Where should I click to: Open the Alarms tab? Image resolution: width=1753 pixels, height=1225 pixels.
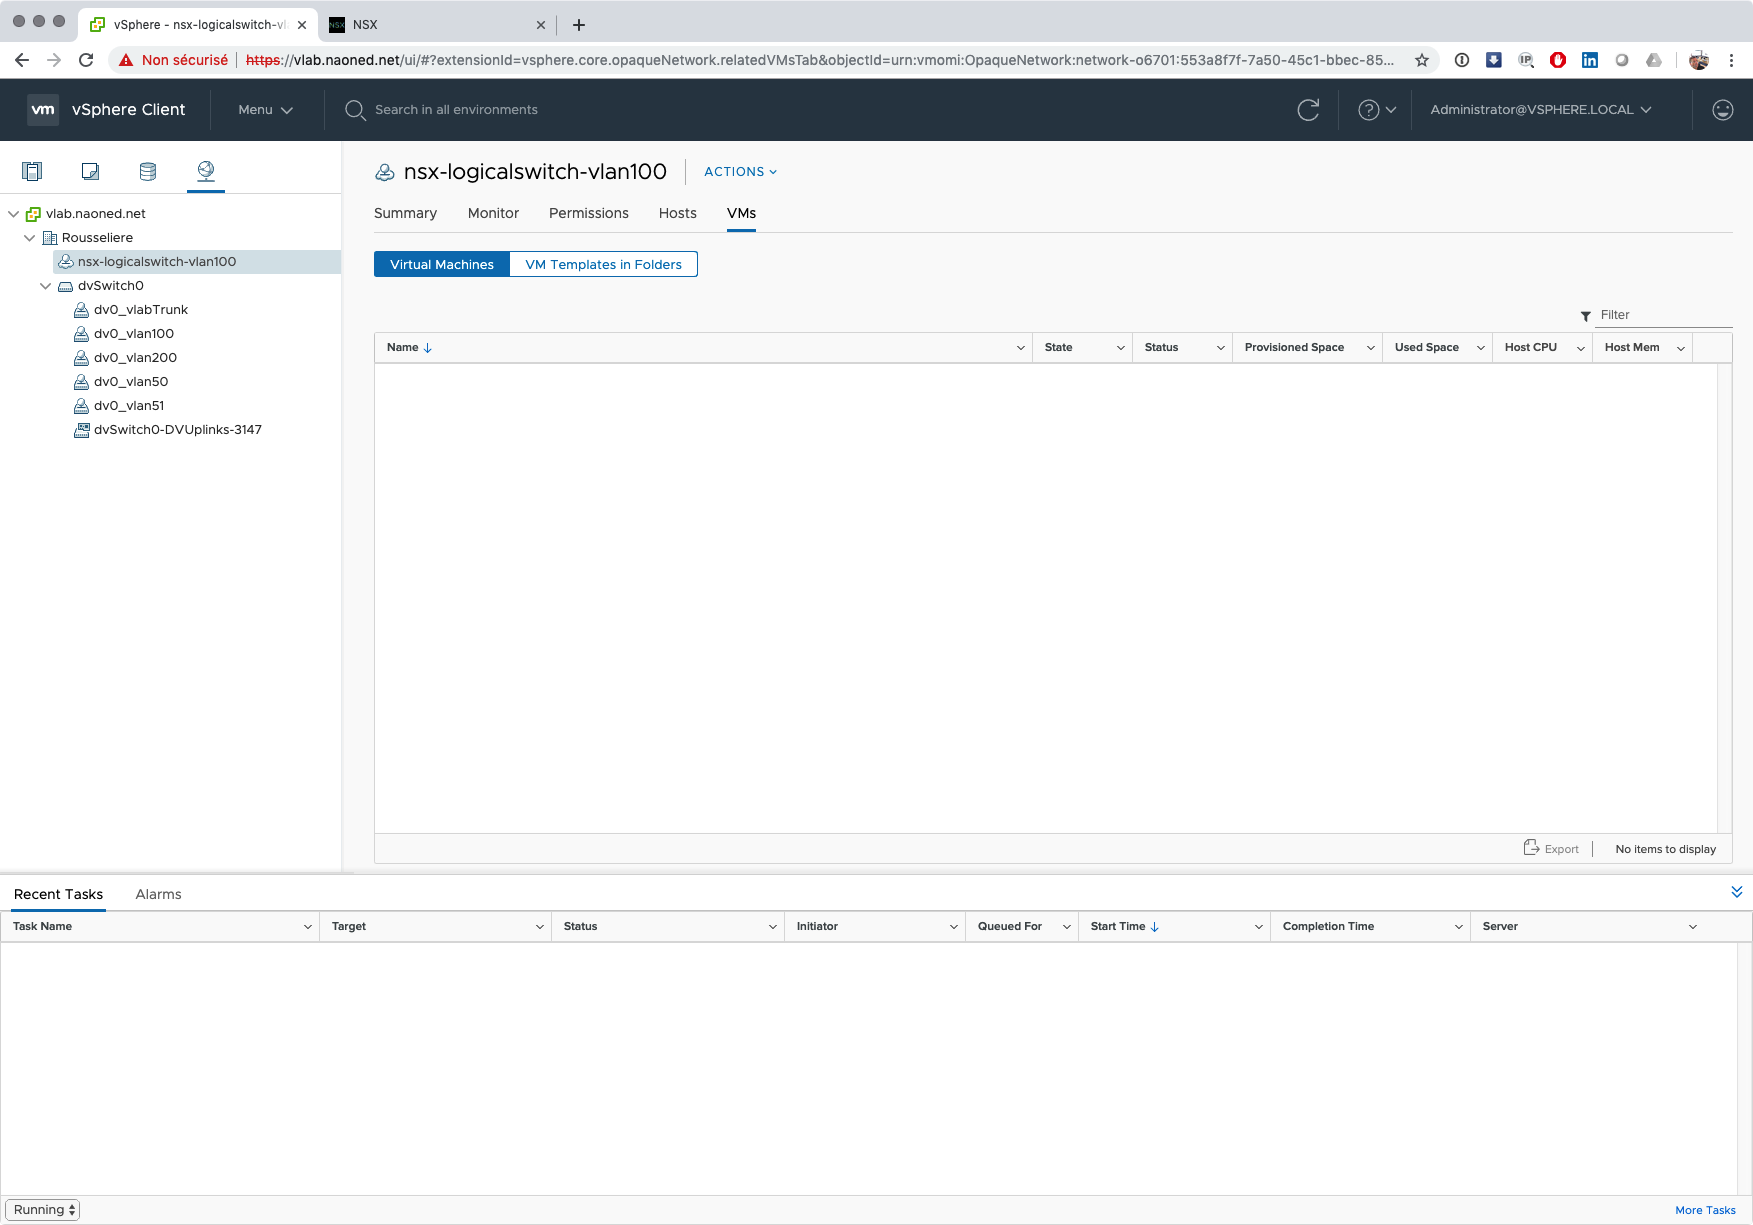point(158,894)
